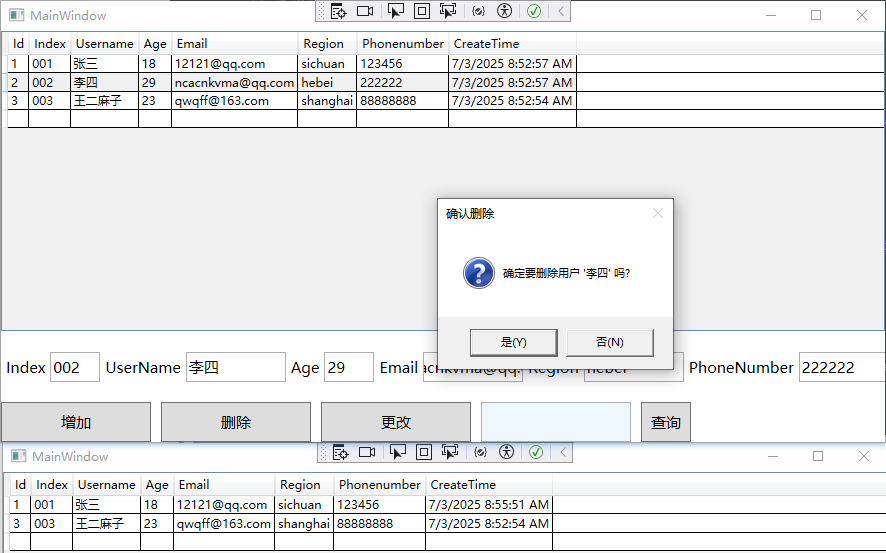Click 12121@qq.com cell in top window grid
Screen dimensions: 886x553
click(x=234, y=63)
